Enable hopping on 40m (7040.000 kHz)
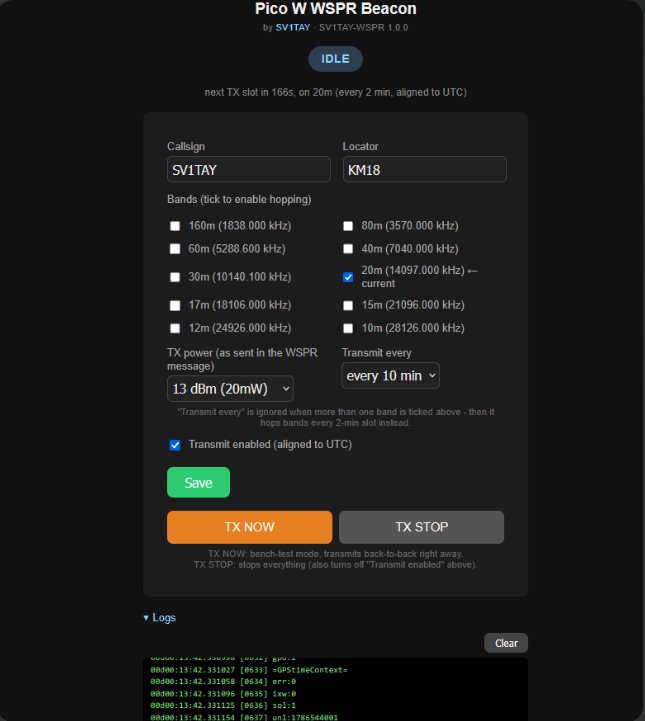This screenshot has height=721, width=645. pyautogui.click(x=348, y=249)
